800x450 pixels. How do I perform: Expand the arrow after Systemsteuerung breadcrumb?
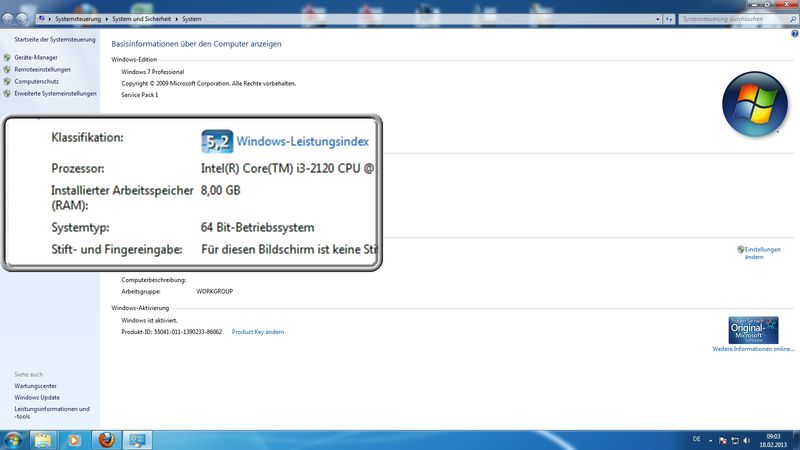(x=107, y=19)
